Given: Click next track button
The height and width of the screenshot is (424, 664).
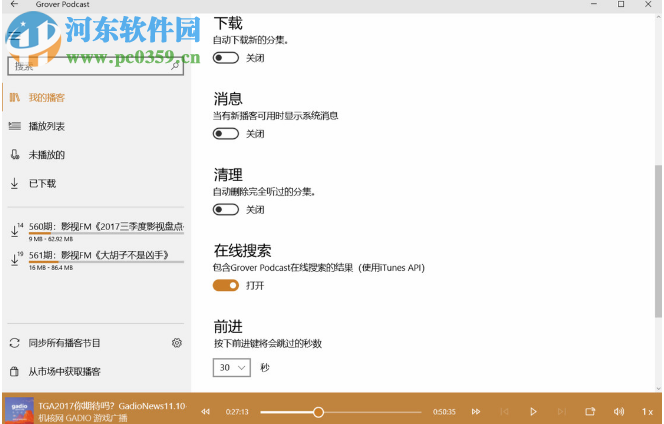Looking at the screenshot, I should 562,412.
